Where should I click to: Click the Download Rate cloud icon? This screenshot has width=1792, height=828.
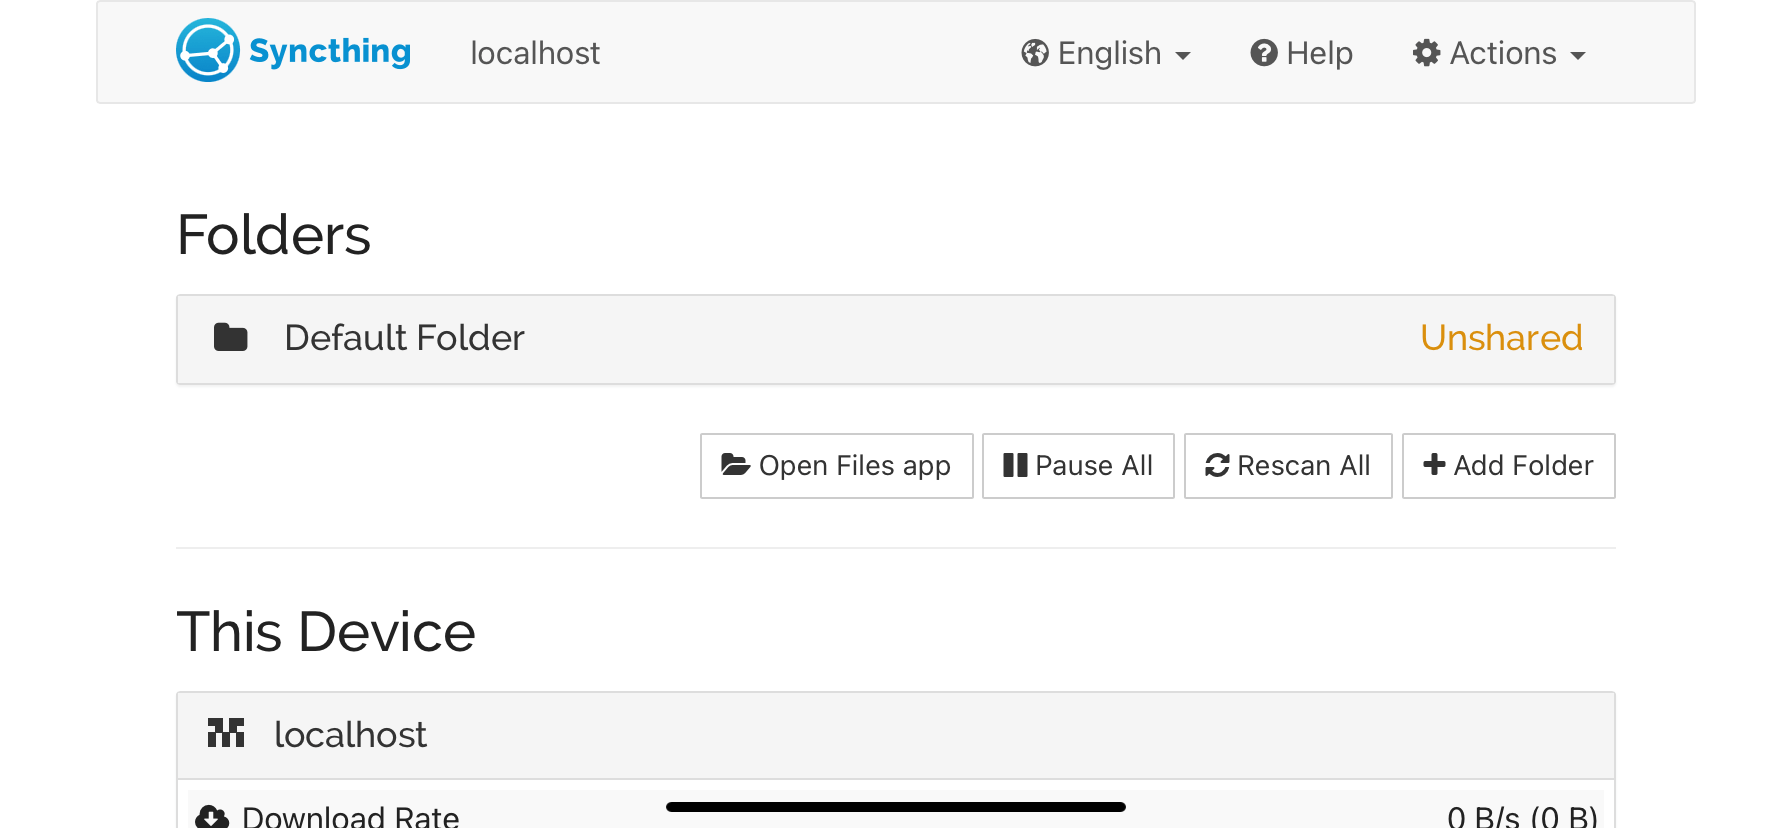click(212, 816)
